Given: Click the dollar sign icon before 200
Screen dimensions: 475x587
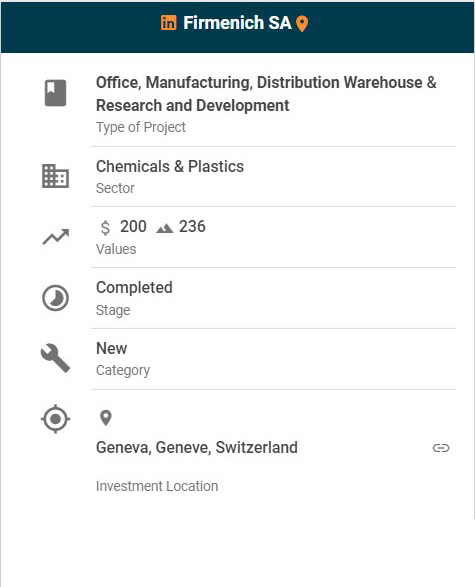Looking at the screenshot, I should click(106, 227).
